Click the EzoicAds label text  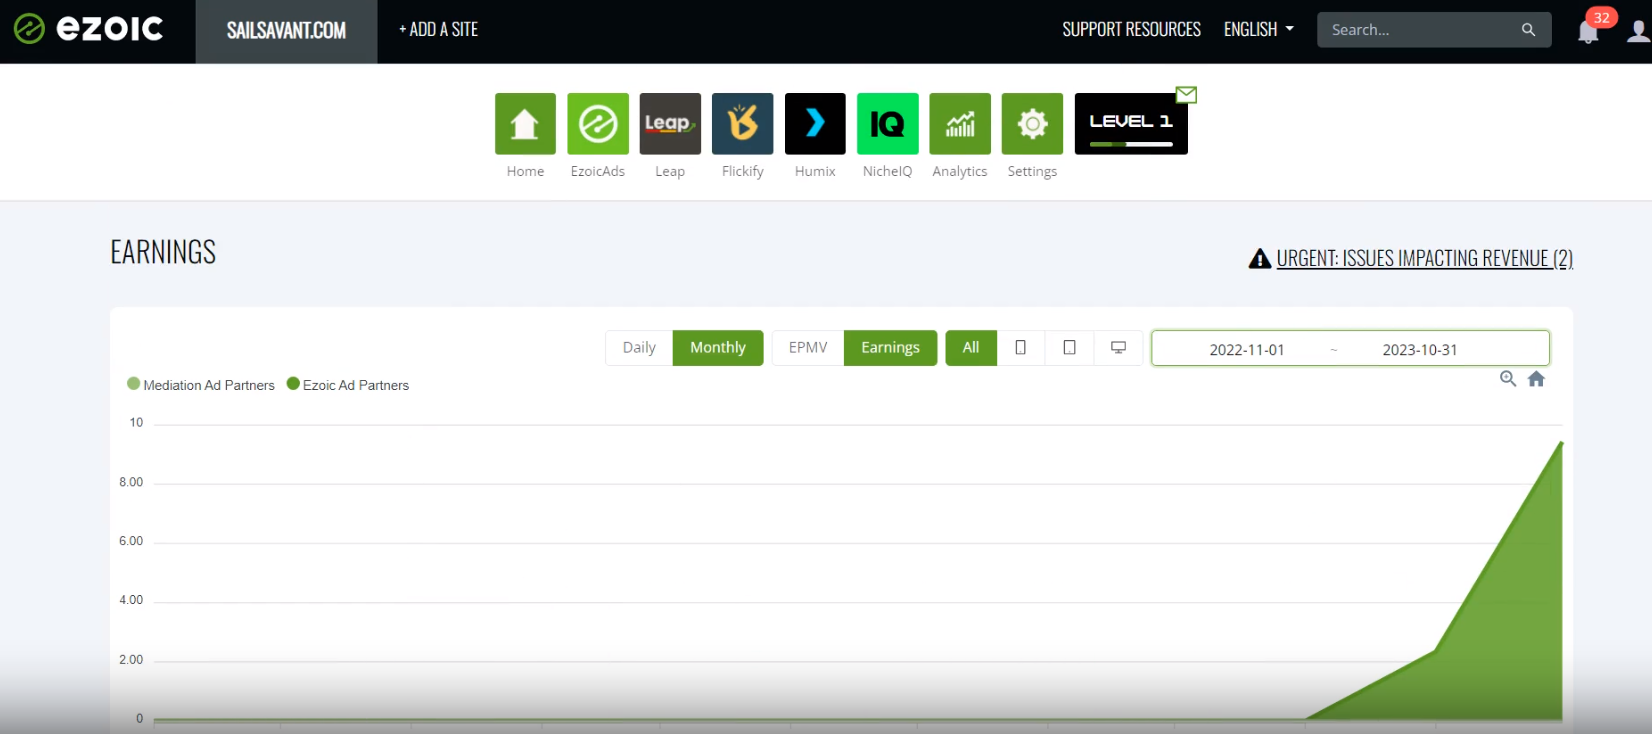click(598, 172)
